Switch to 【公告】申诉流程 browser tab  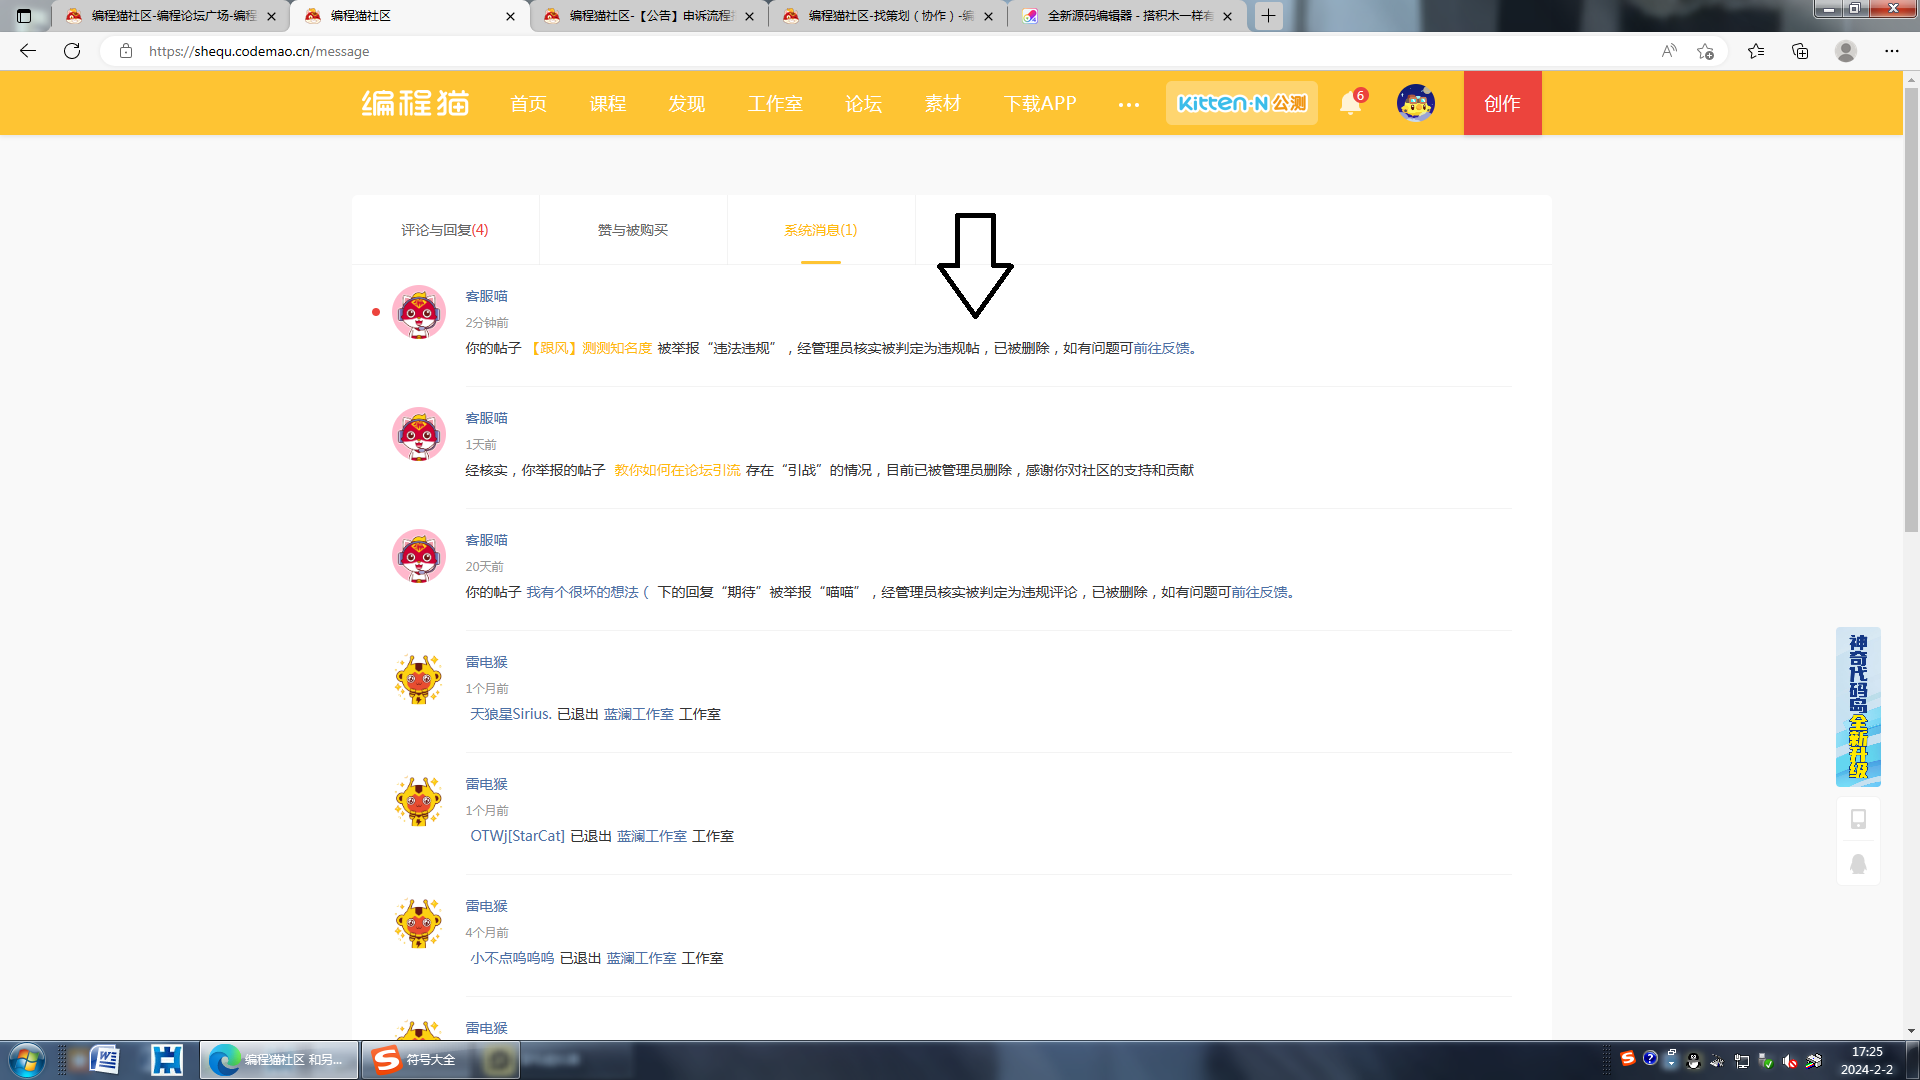coord(649,16)
